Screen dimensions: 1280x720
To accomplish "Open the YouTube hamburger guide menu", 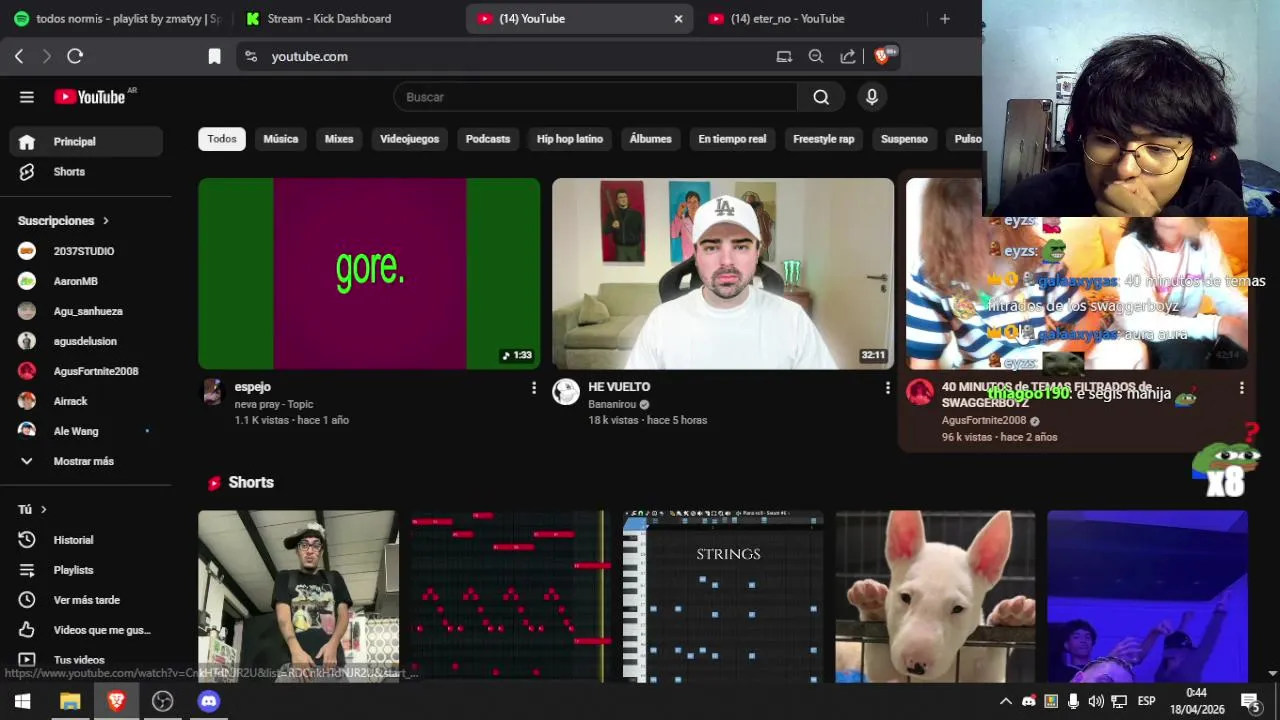I will point(27,97).
